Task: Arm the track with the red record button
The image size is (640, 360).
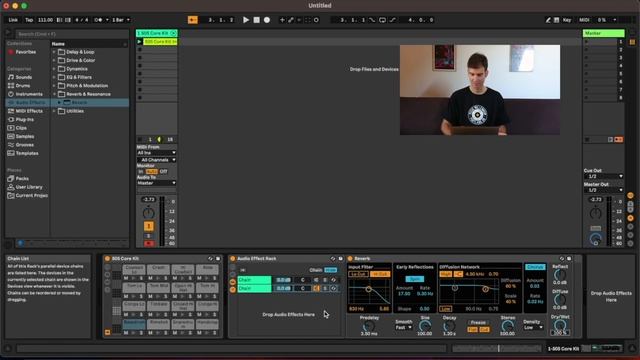Action: [149, 244]
